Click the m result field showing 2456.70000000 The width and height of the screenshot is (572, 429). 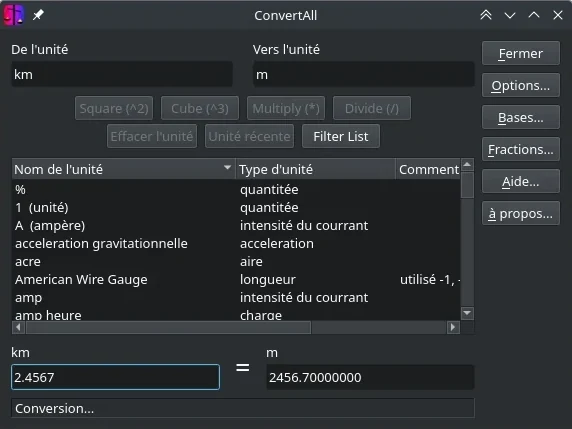tap(370, 377)
